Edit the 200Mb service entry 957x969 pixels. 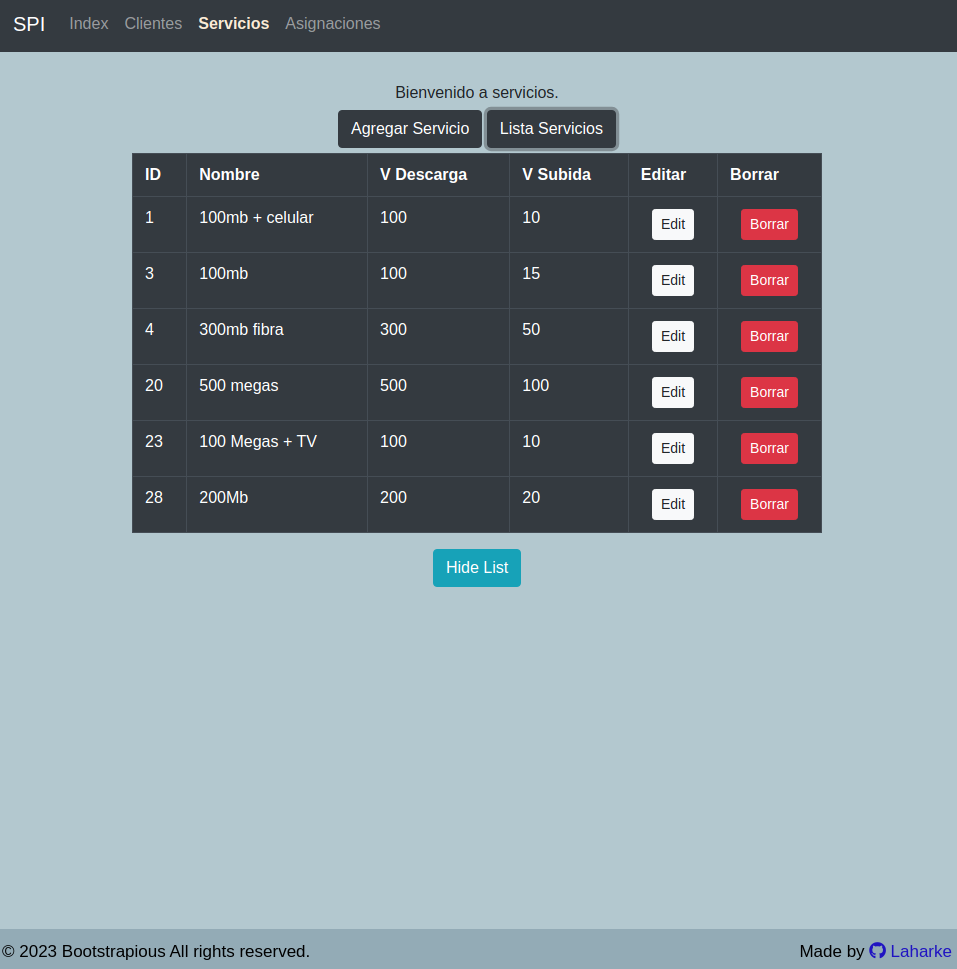(x=672, y=504)
